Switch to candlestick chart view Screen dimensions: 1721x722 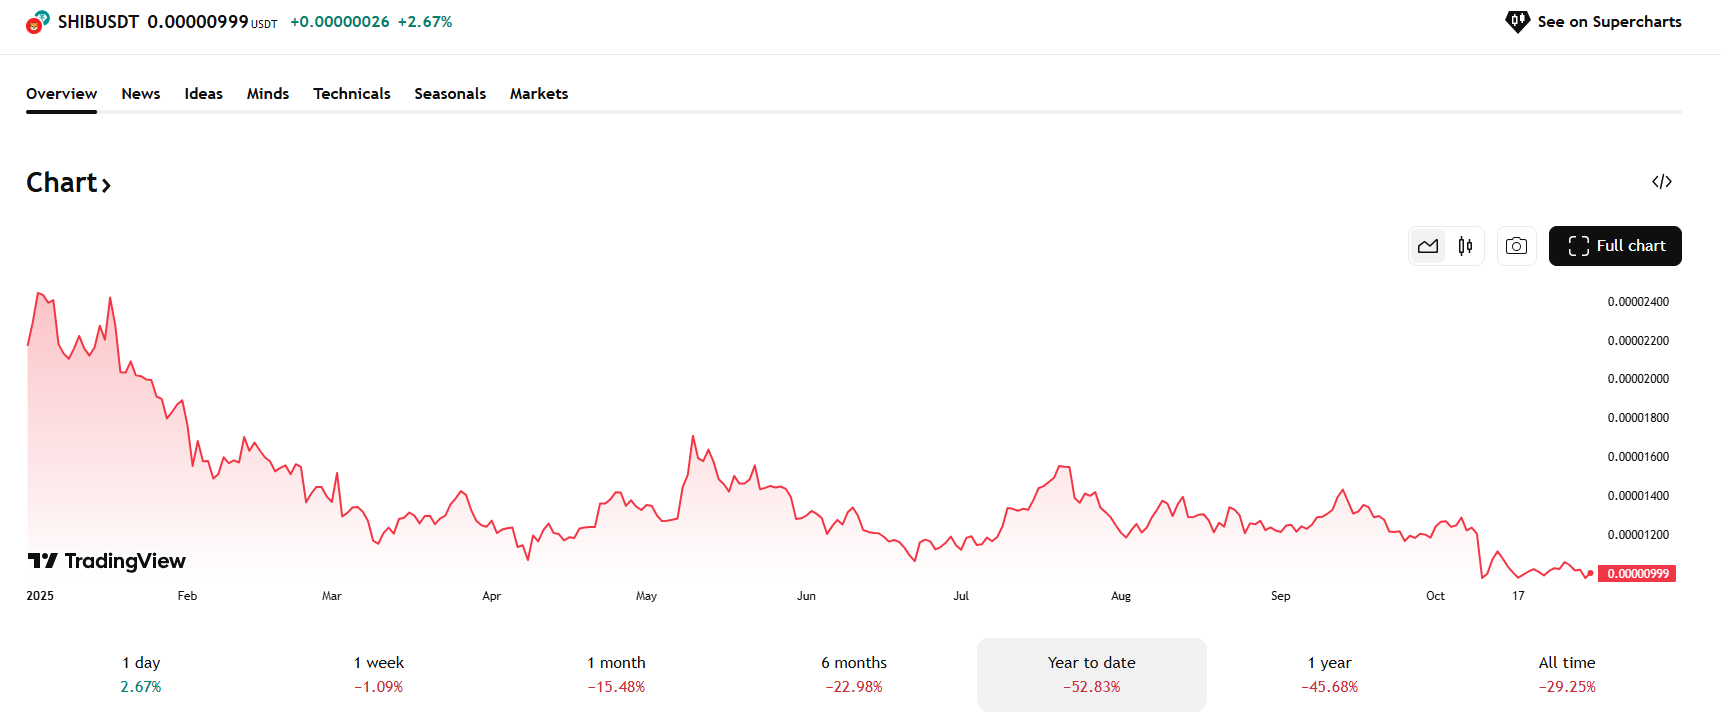click(1465, 246)
